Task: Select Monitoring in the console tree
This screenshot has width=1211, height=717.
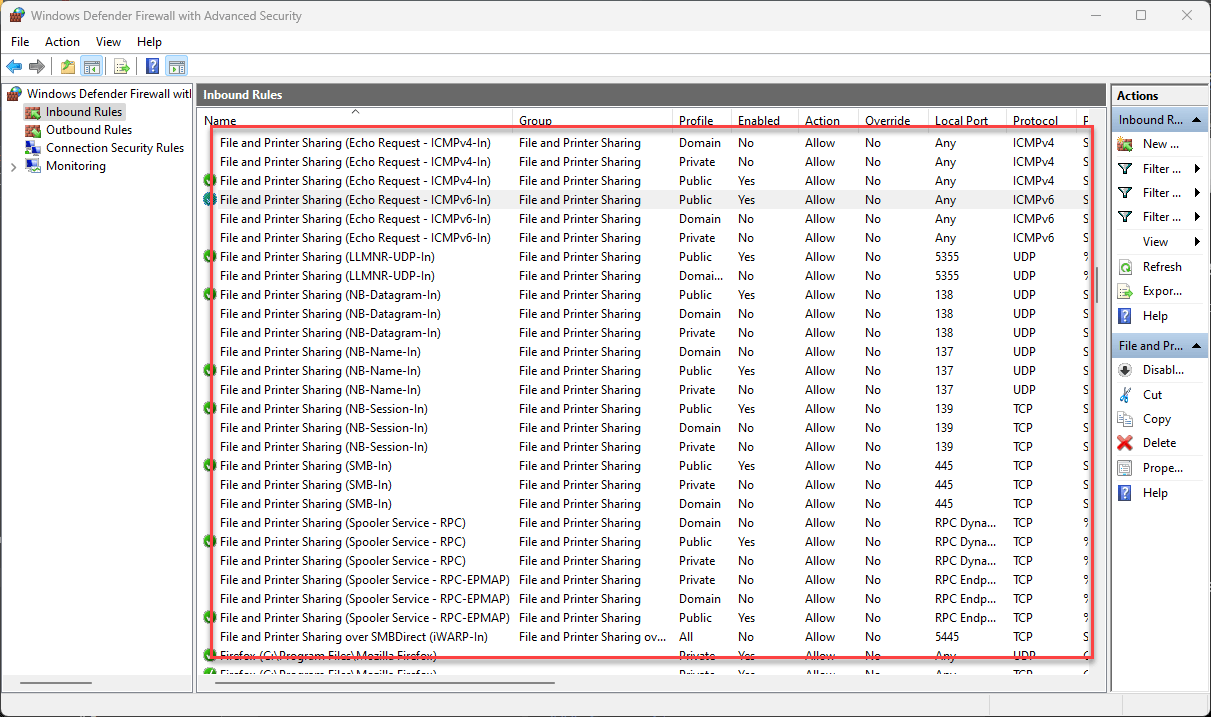Action: (x=76, y=166)
